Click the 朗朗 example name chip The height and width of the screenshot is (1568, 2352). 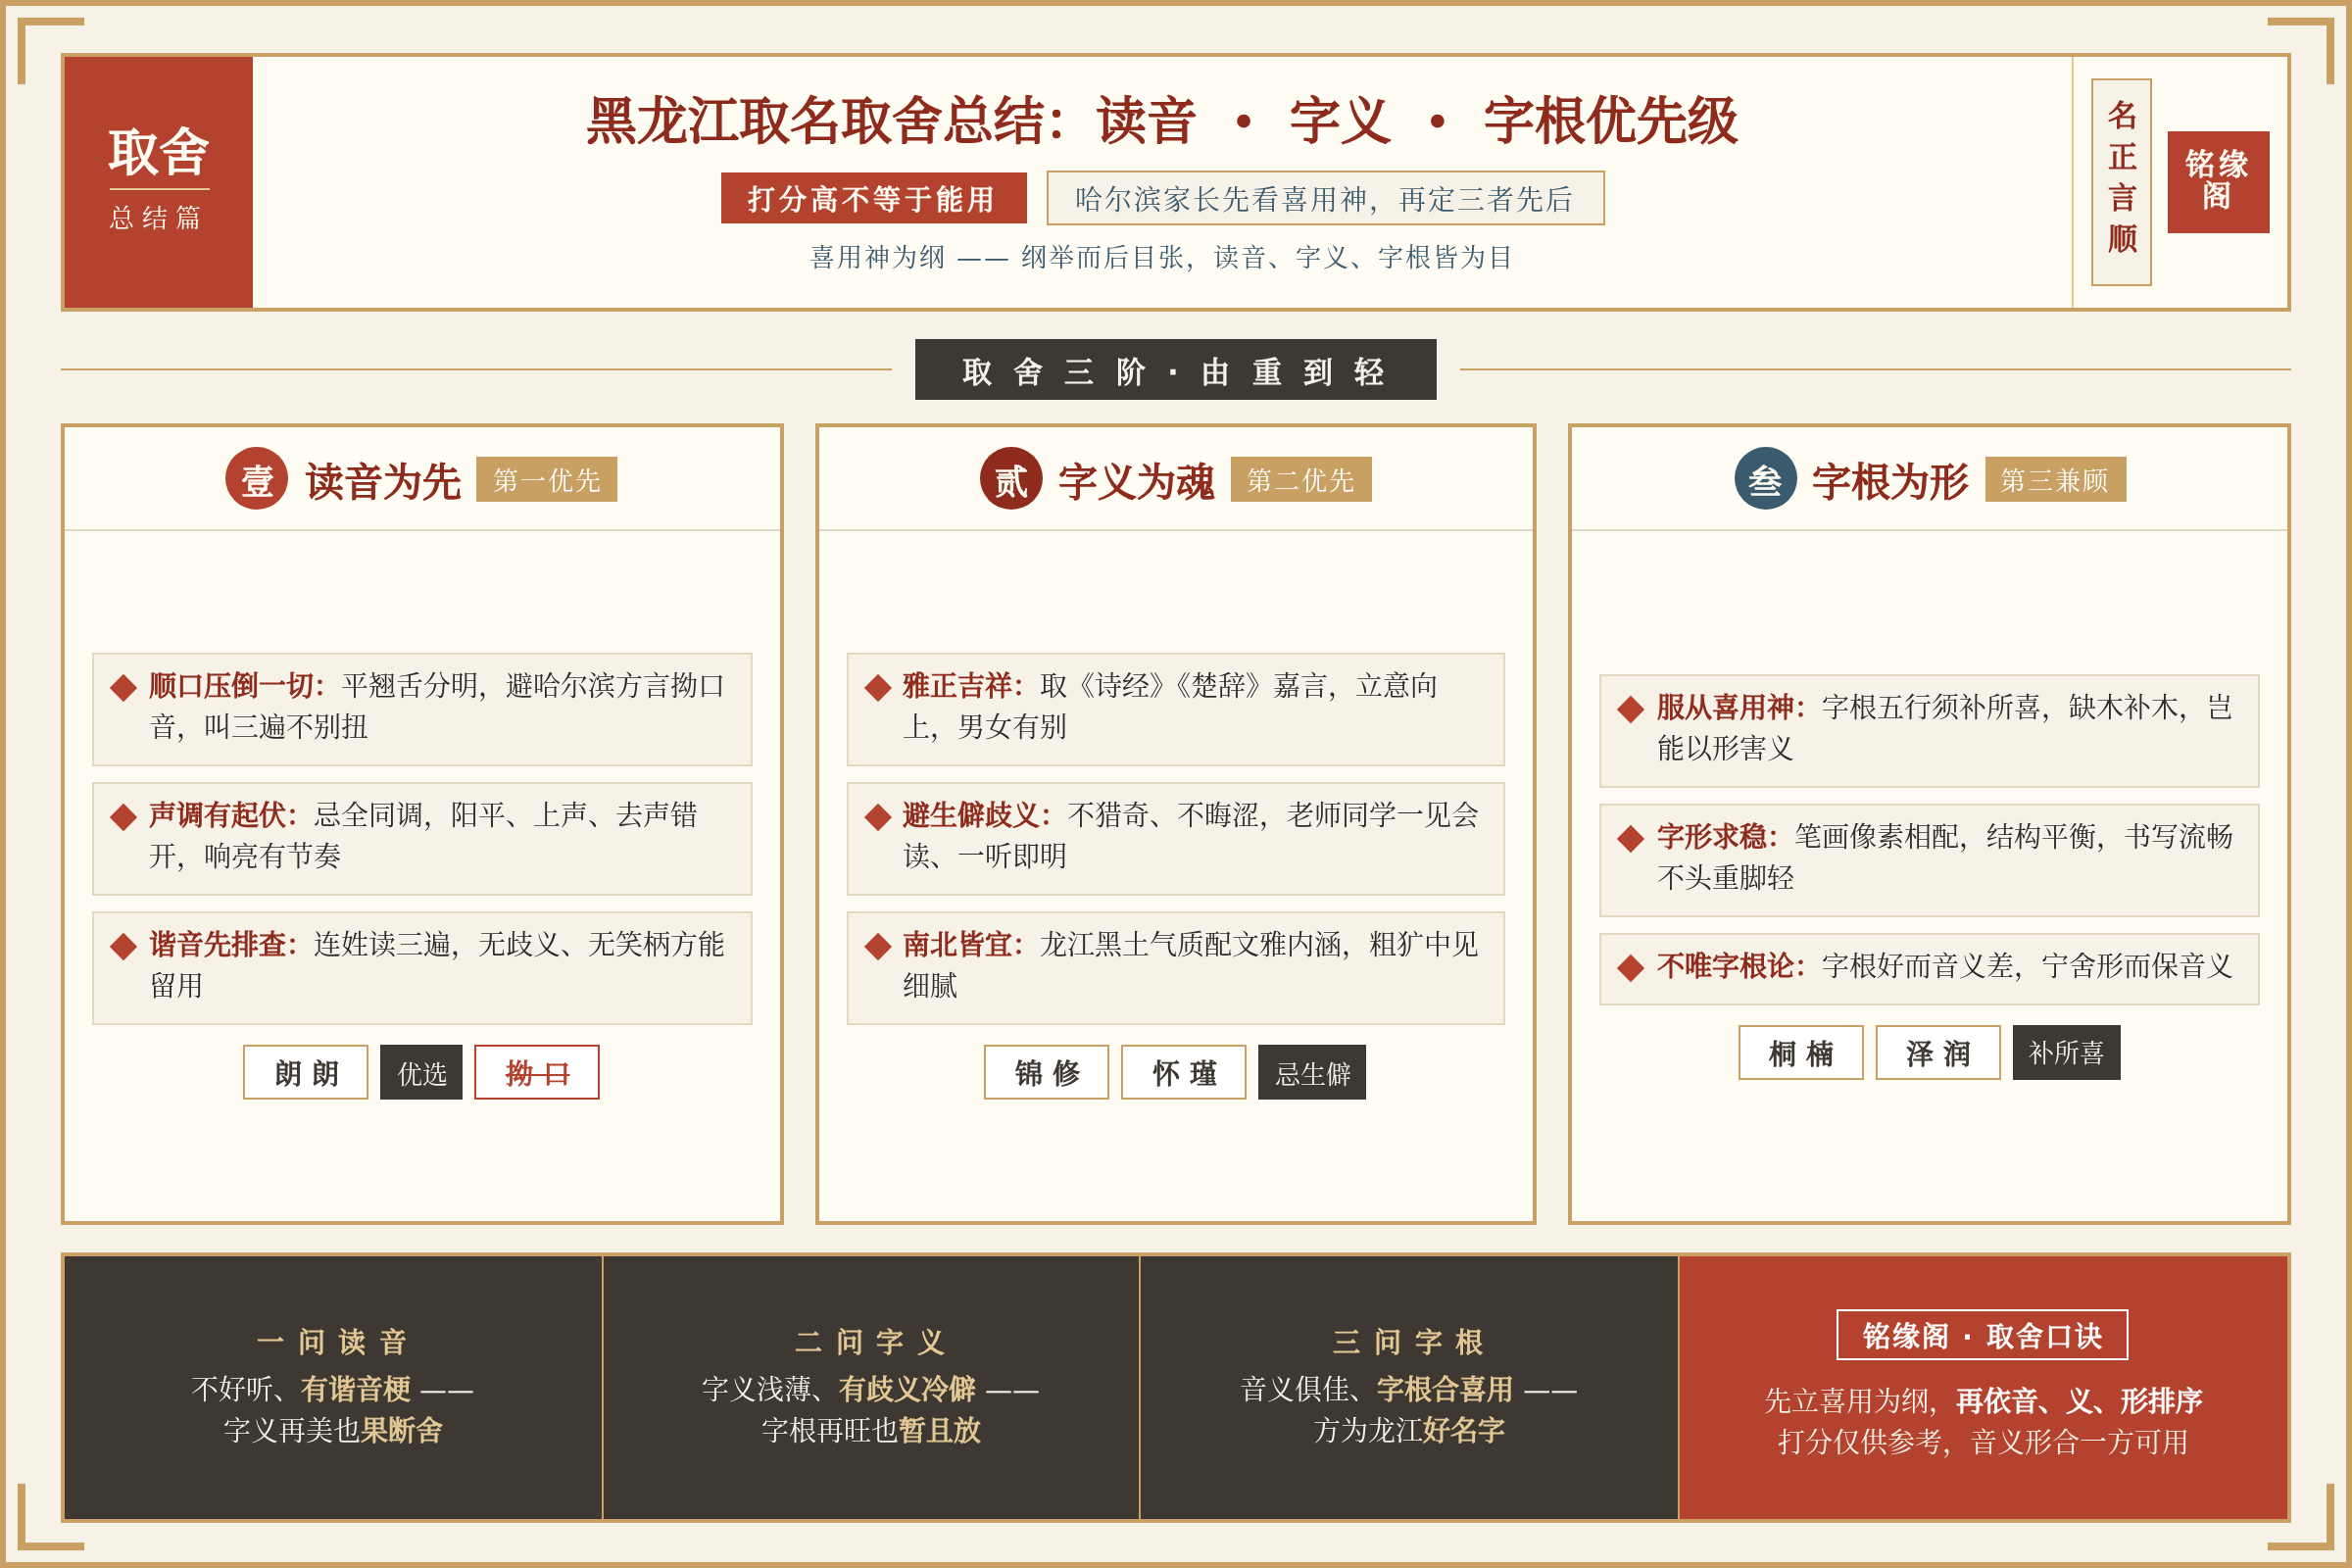click(306, 1072)
